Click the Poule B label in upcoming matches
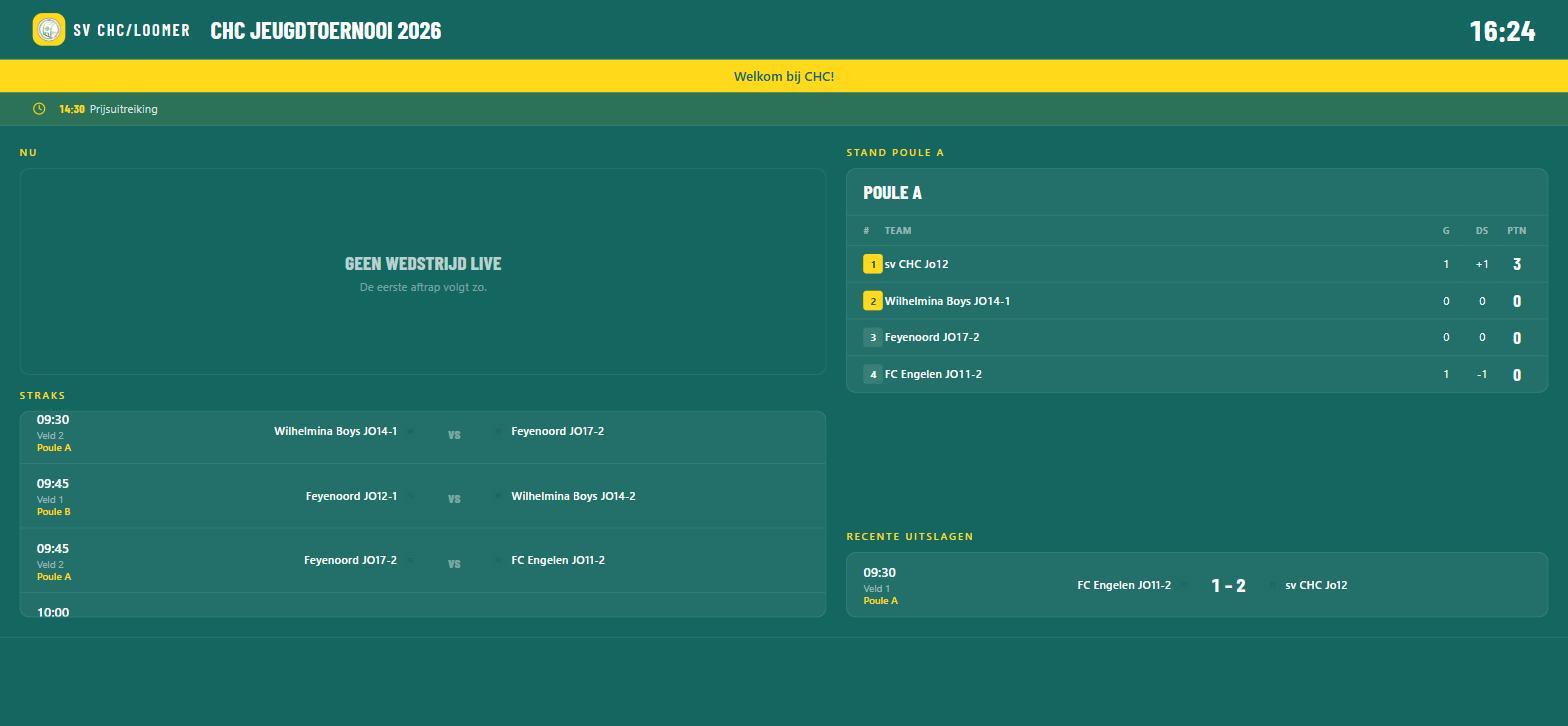This screenshot has height=726, width=1568. (x=54, y=512)
